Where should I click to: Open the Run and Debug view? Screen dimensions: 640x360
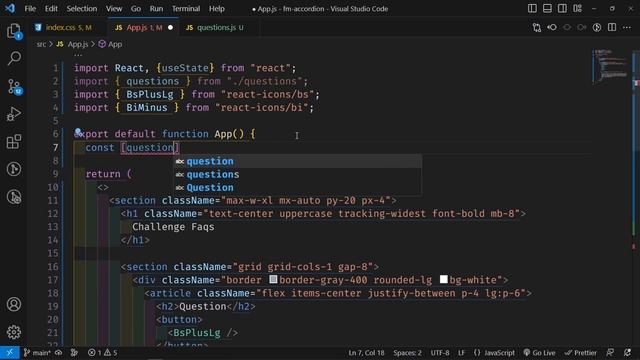(x=14, y=114)
